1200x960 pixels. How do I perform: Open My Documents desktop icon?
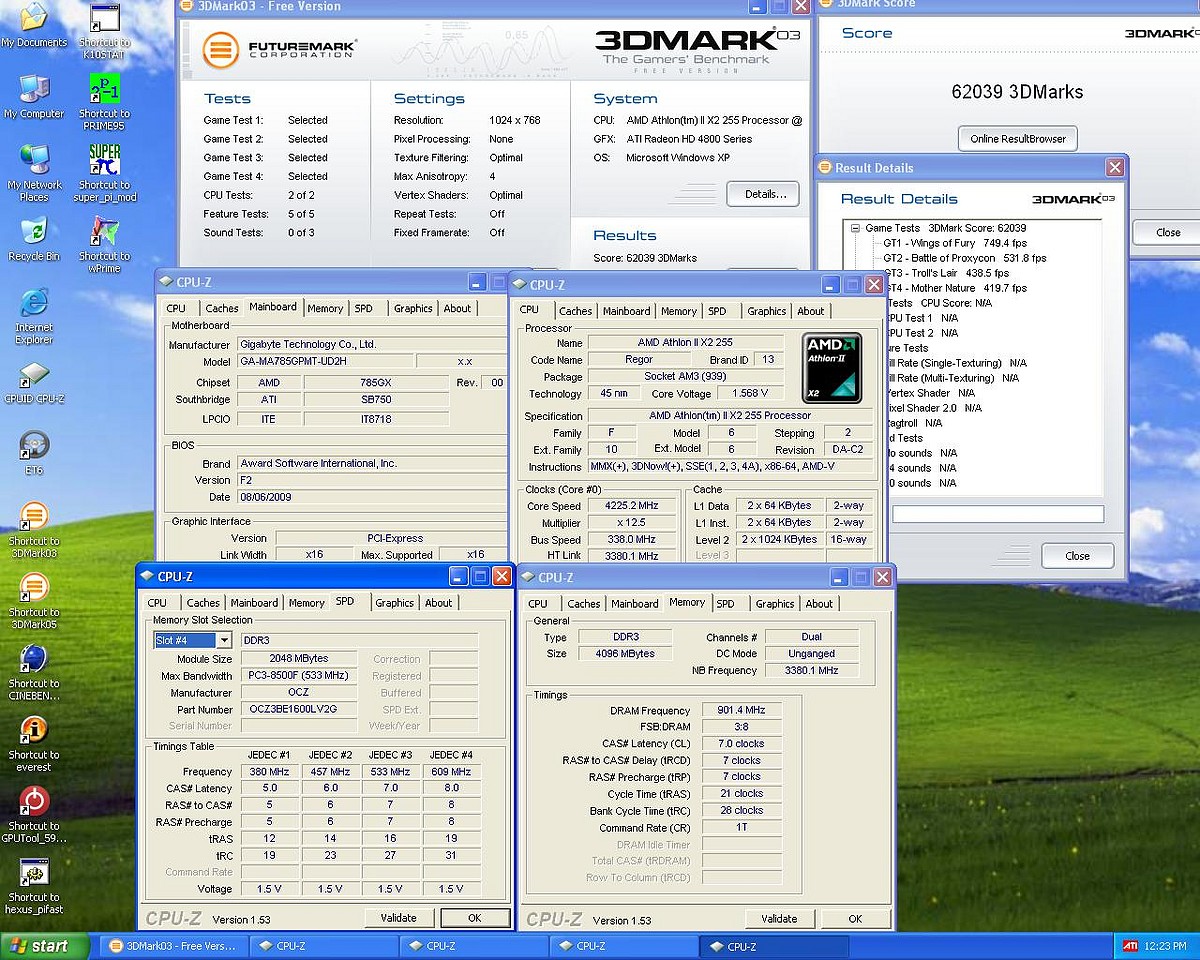point(33,26)
